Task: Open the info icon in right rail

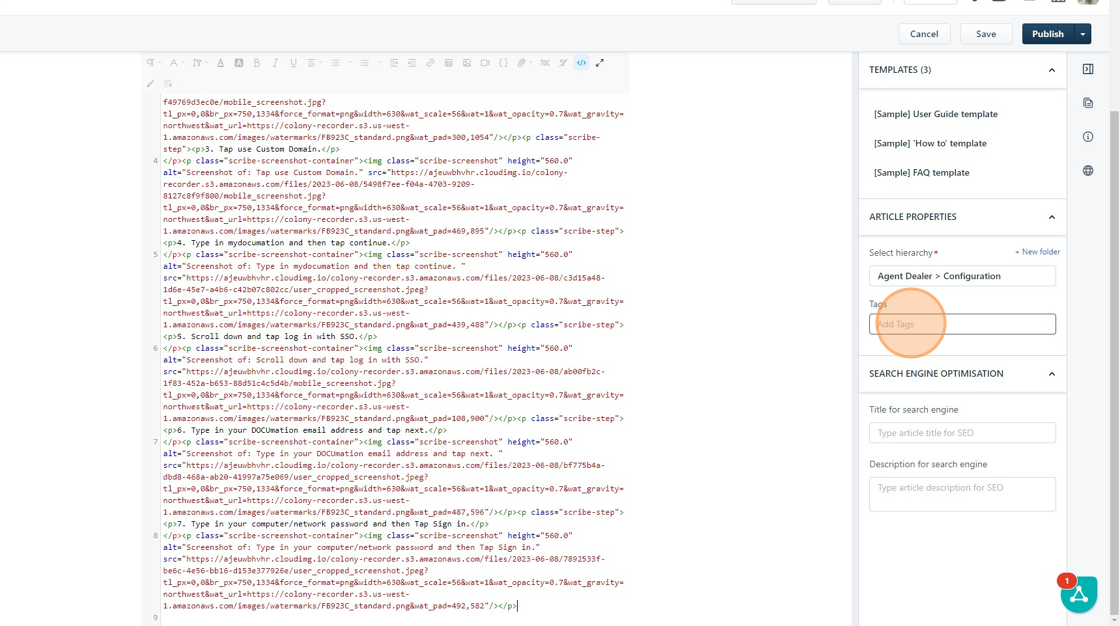Action: [x=1088, y=136]
